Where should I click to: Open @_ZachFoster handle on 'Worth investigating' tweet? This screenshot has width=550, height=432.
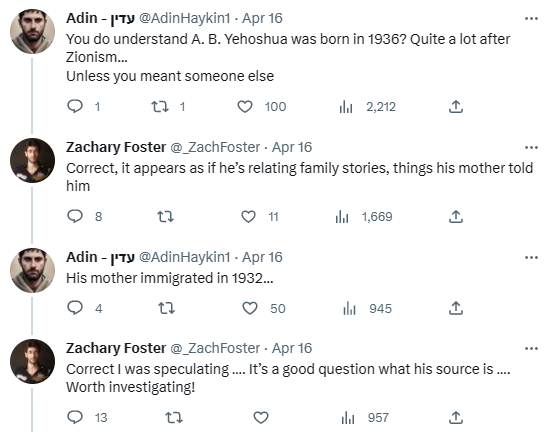coord(215,348)
